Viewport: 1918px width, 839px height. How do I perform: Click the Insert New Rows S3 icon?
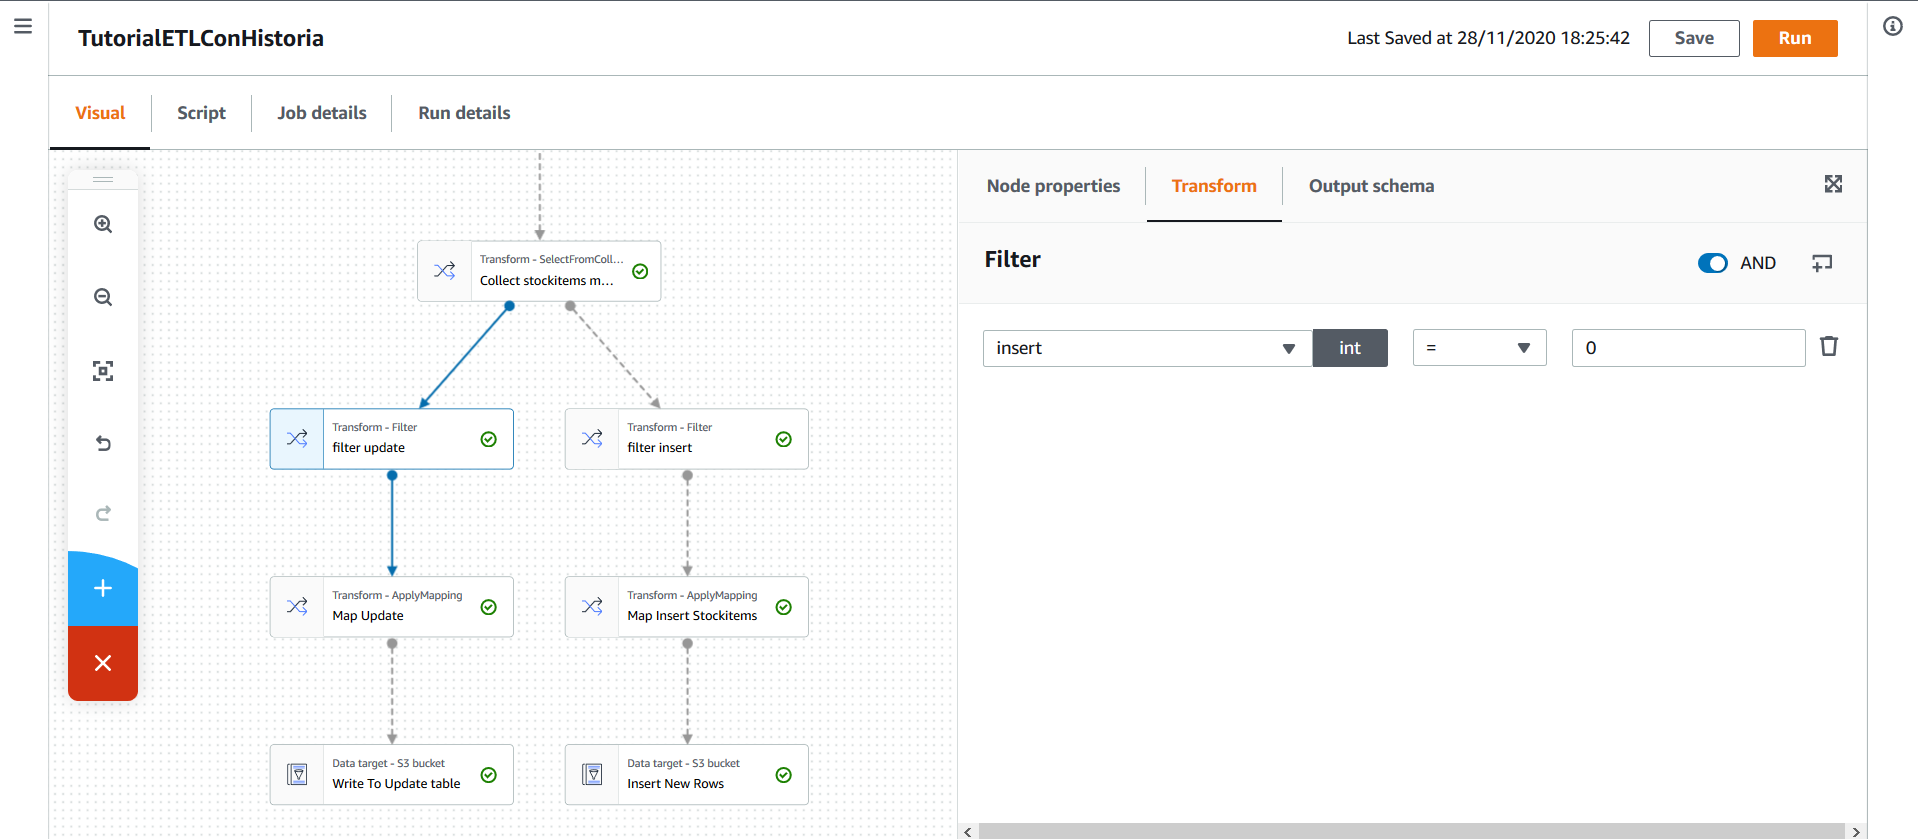point(592,774)
